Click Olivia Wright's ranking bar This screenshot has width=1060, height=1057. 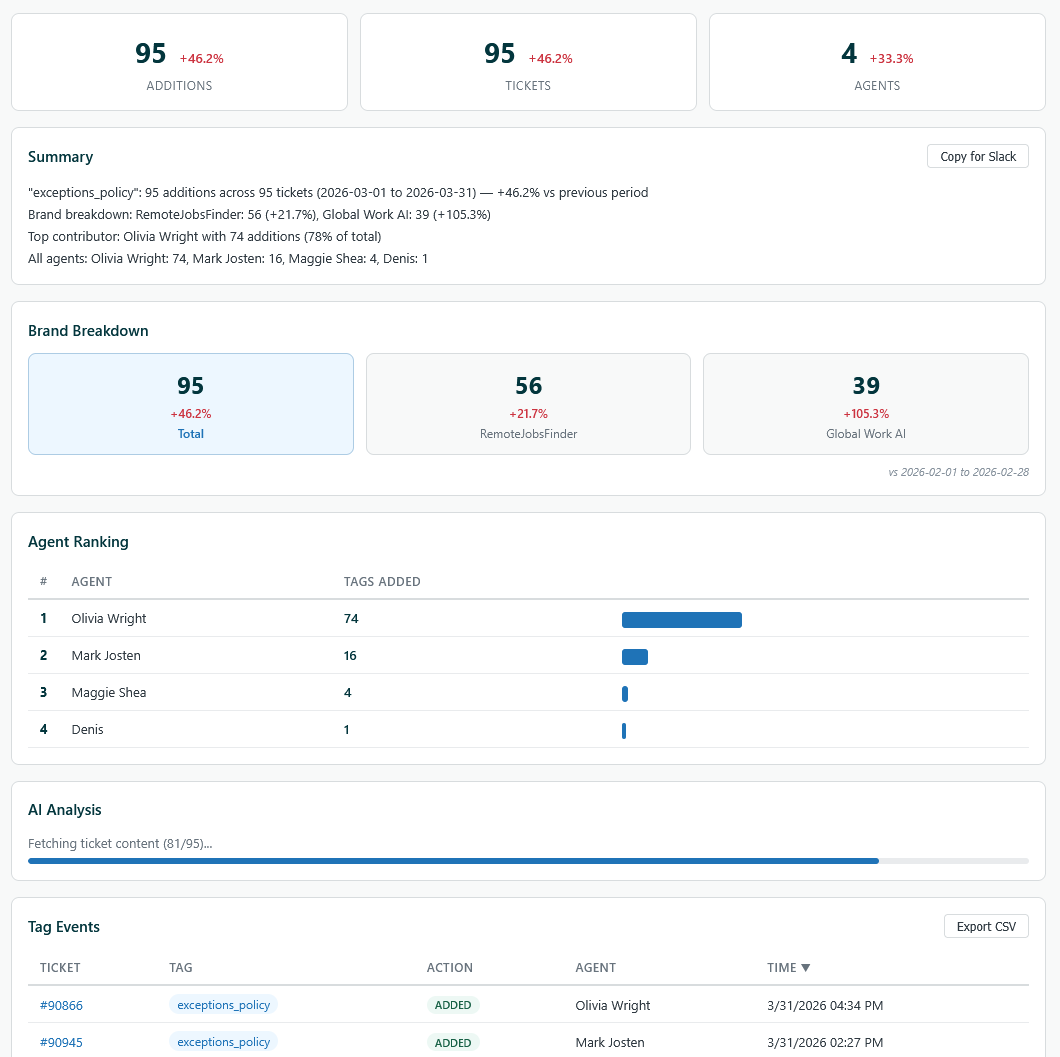(682, 620)
